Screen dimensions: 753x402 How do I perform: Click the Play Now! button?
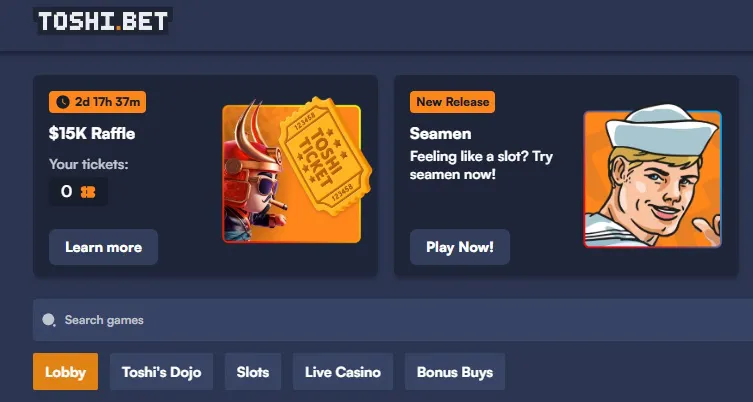tap(460, 247)
